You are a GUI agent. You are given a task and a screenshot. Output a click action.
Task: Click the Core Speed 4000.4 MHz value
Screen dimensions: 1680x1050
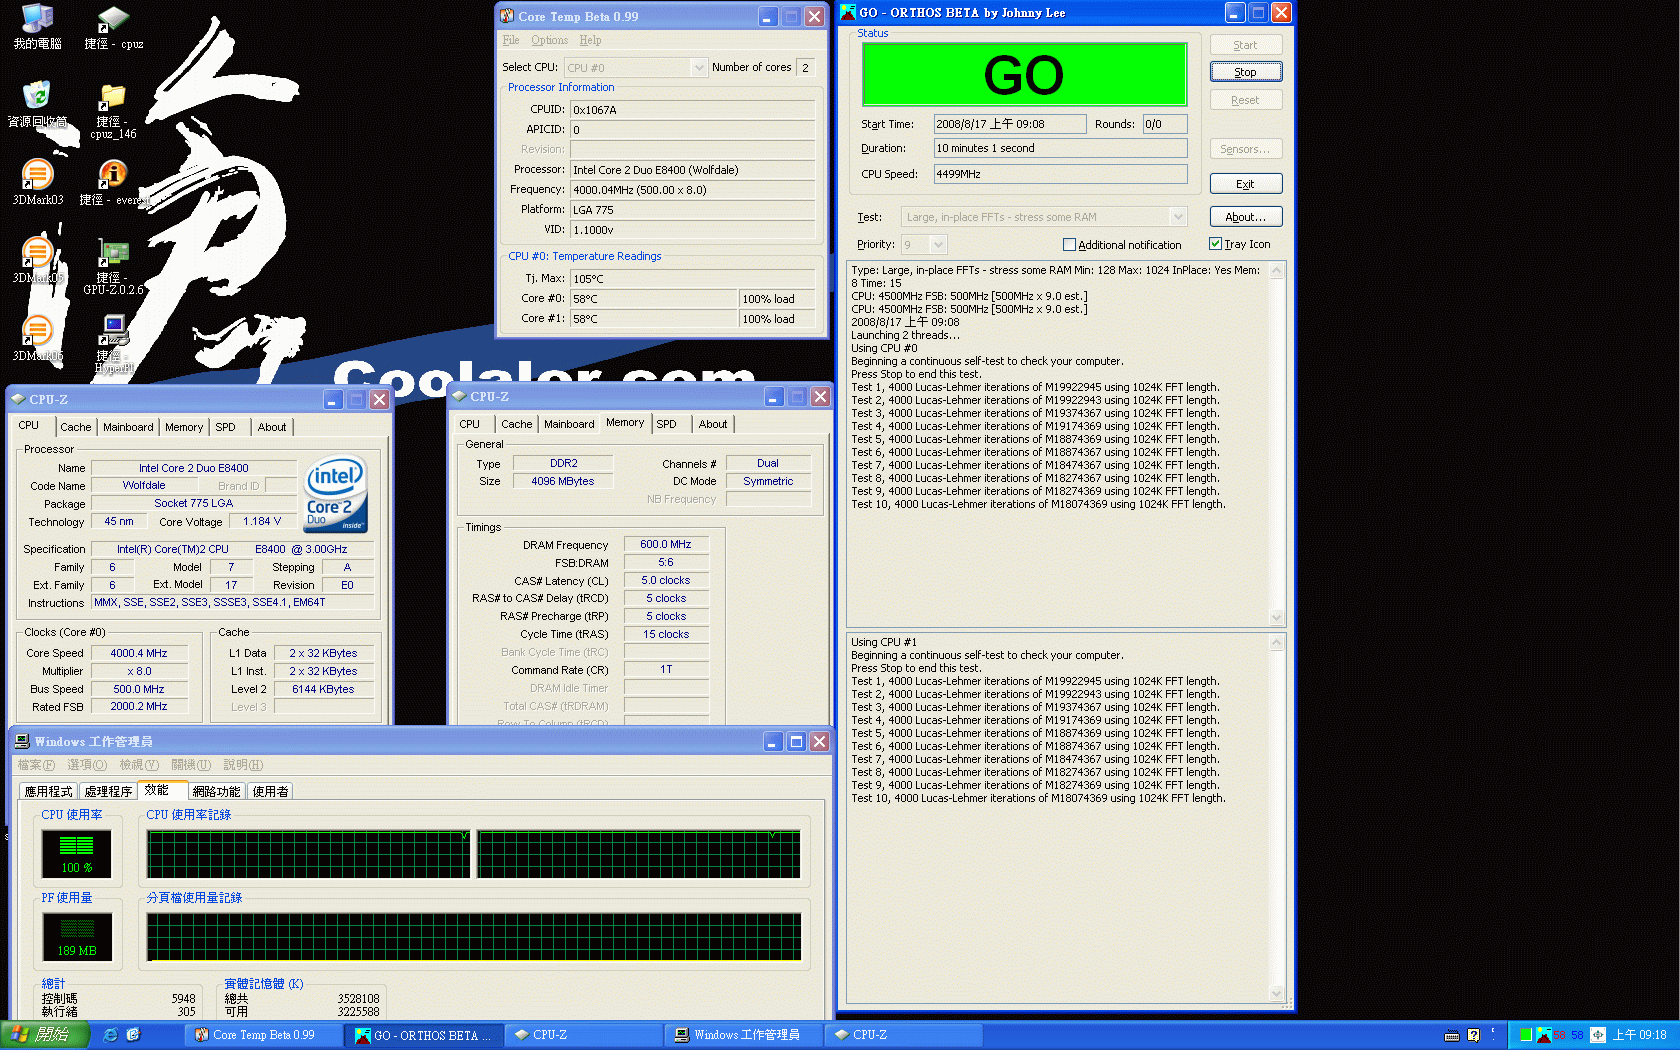139,653
